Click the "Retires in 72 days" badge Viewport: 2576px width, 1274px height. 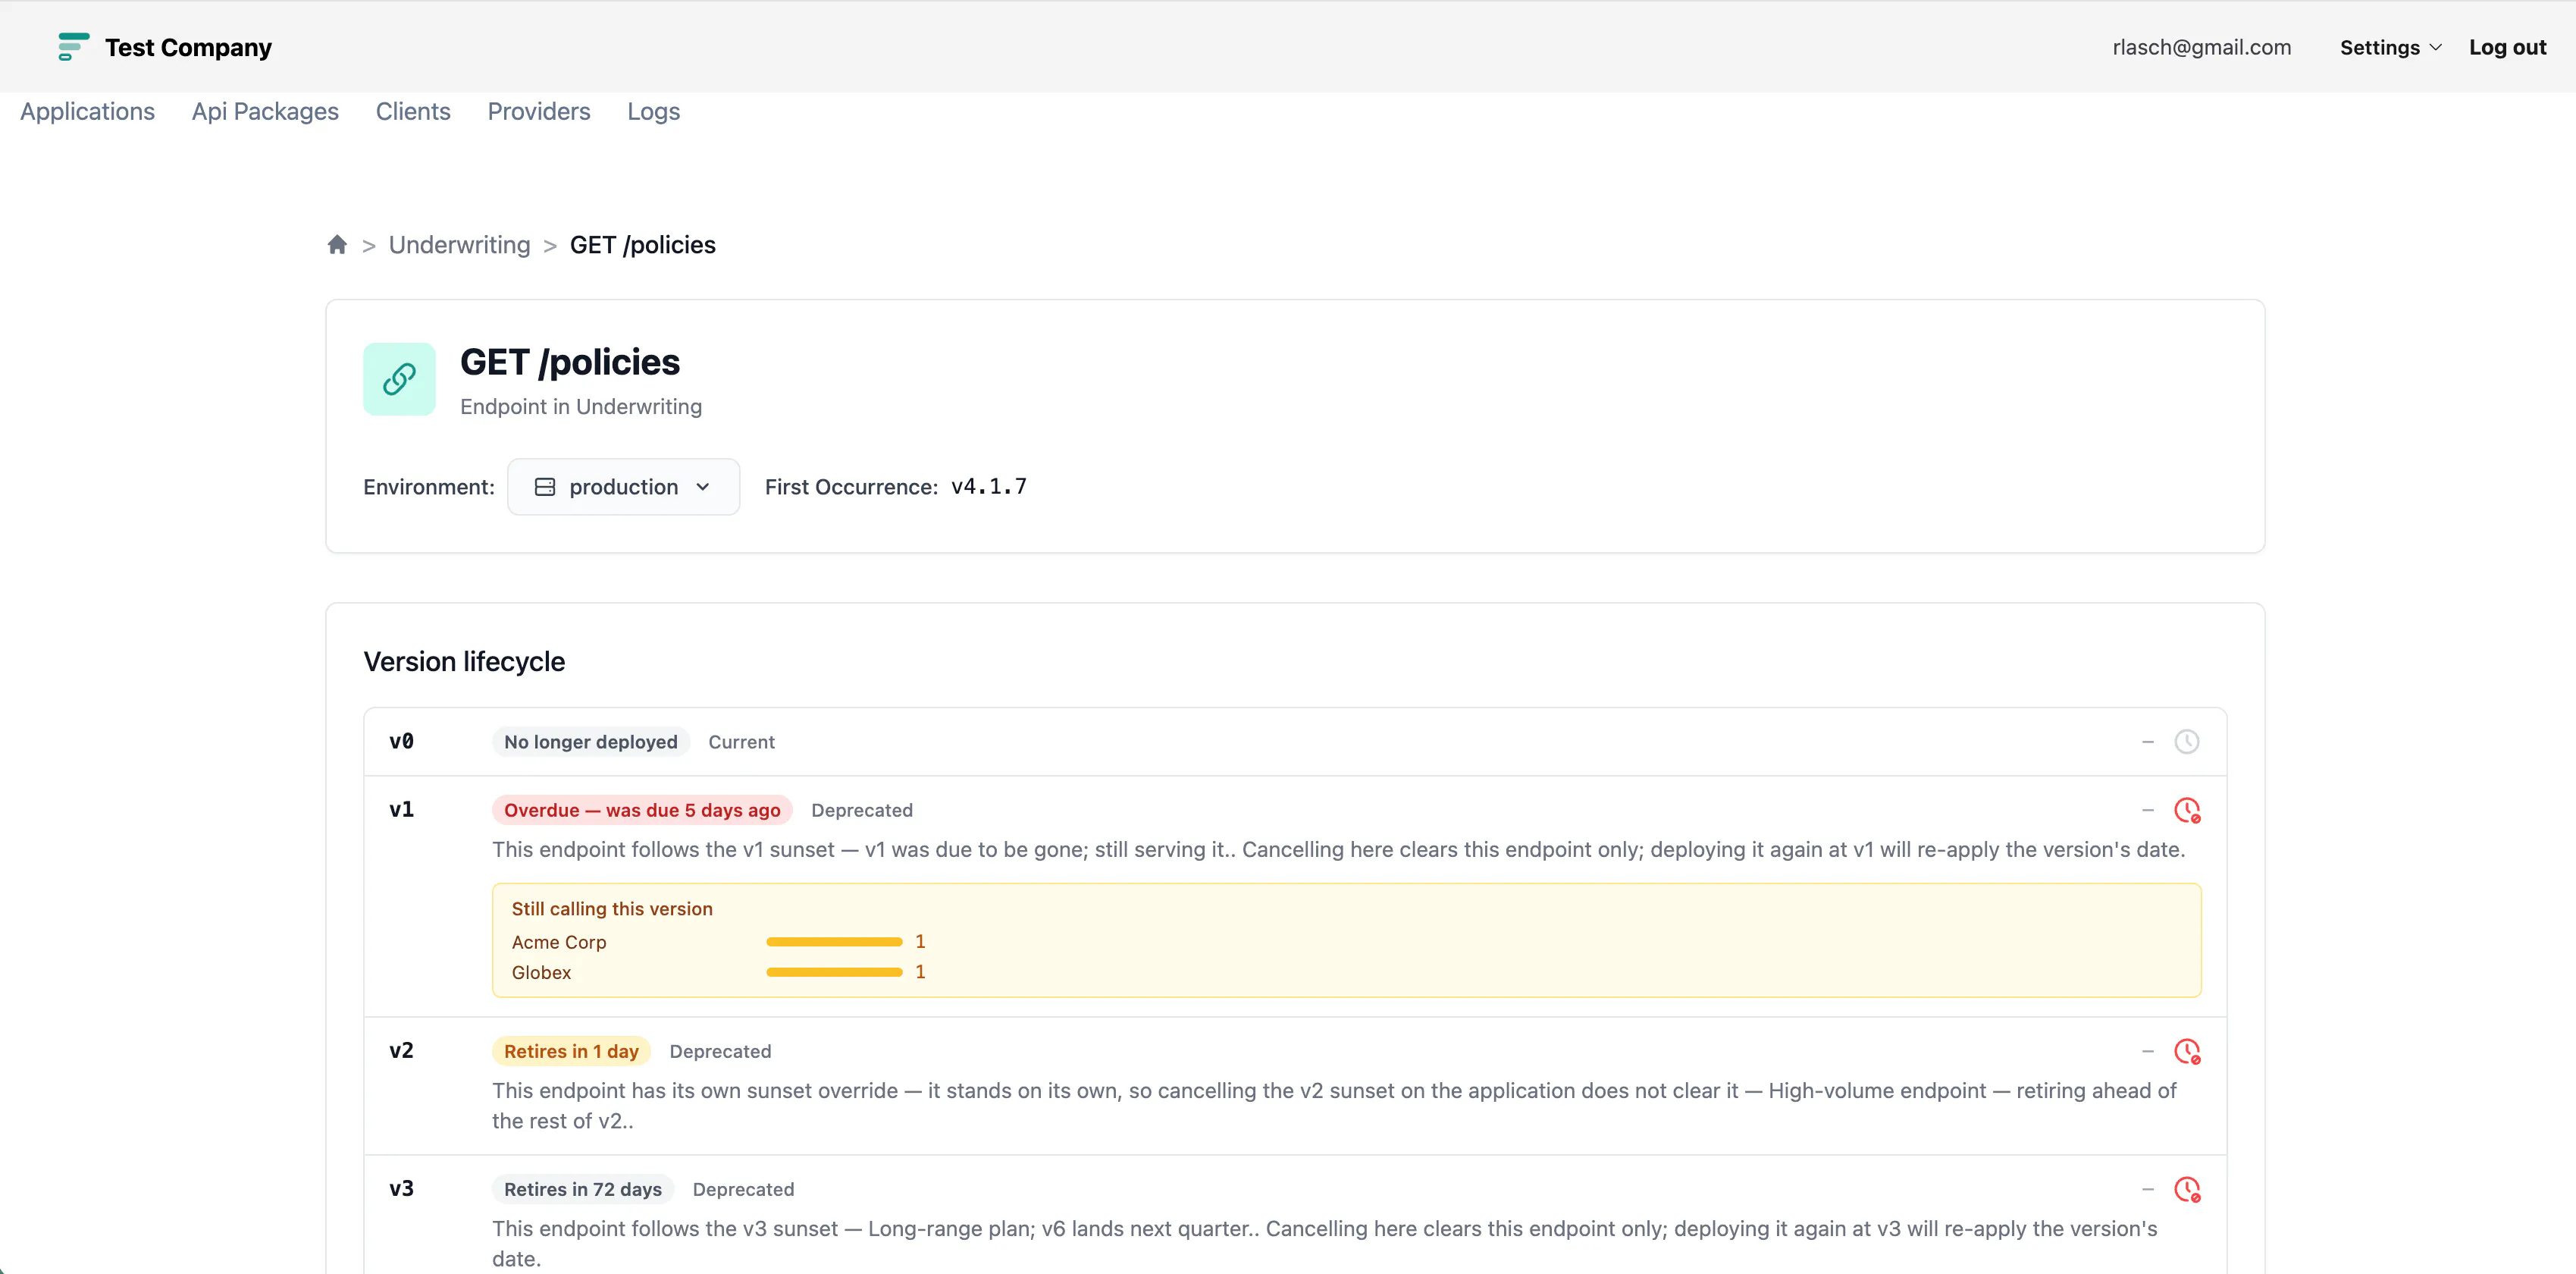coord(583,1189)
